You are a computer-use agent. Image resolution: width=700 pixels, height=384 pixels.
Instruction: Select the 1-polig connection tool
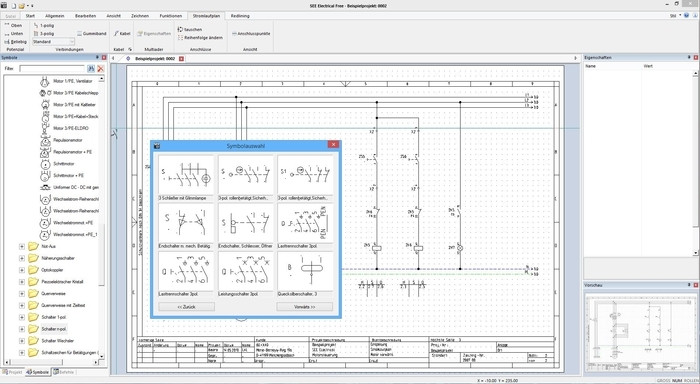(x=44, y=25)
